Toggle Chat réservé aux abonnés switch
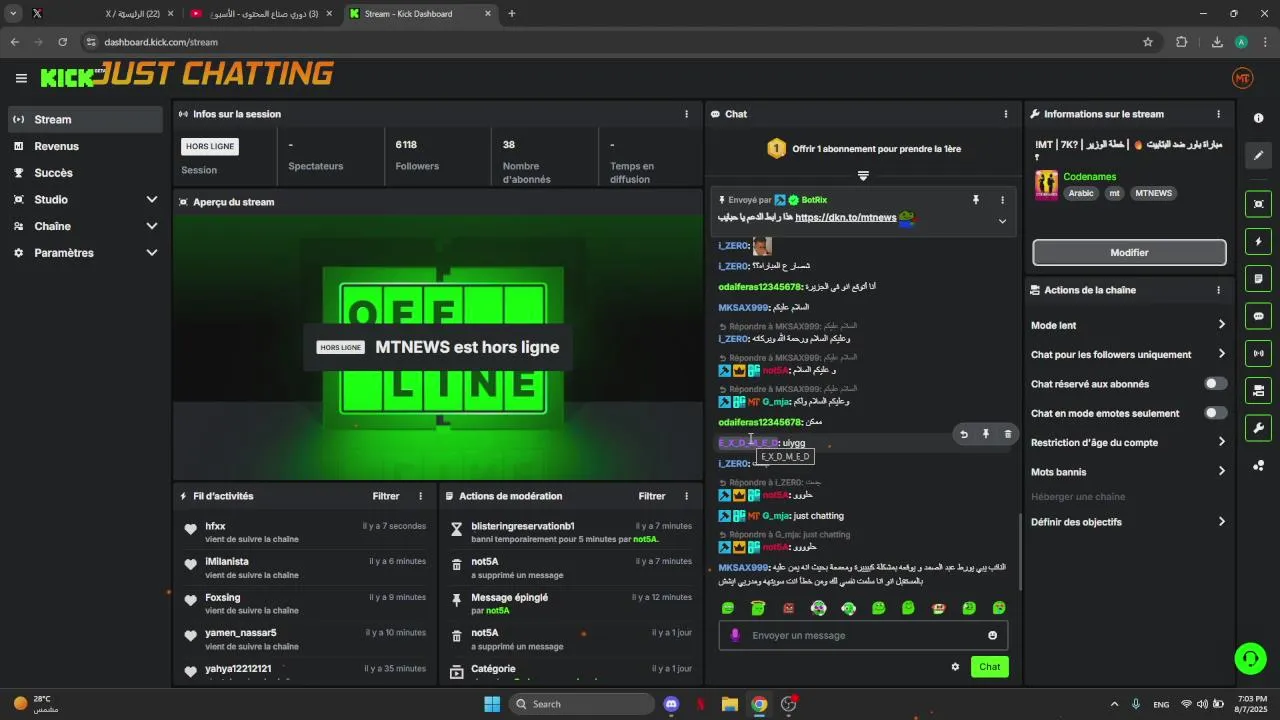Screen dimensions: 1280x720 pyautogui.click(x=1215, y=384)
